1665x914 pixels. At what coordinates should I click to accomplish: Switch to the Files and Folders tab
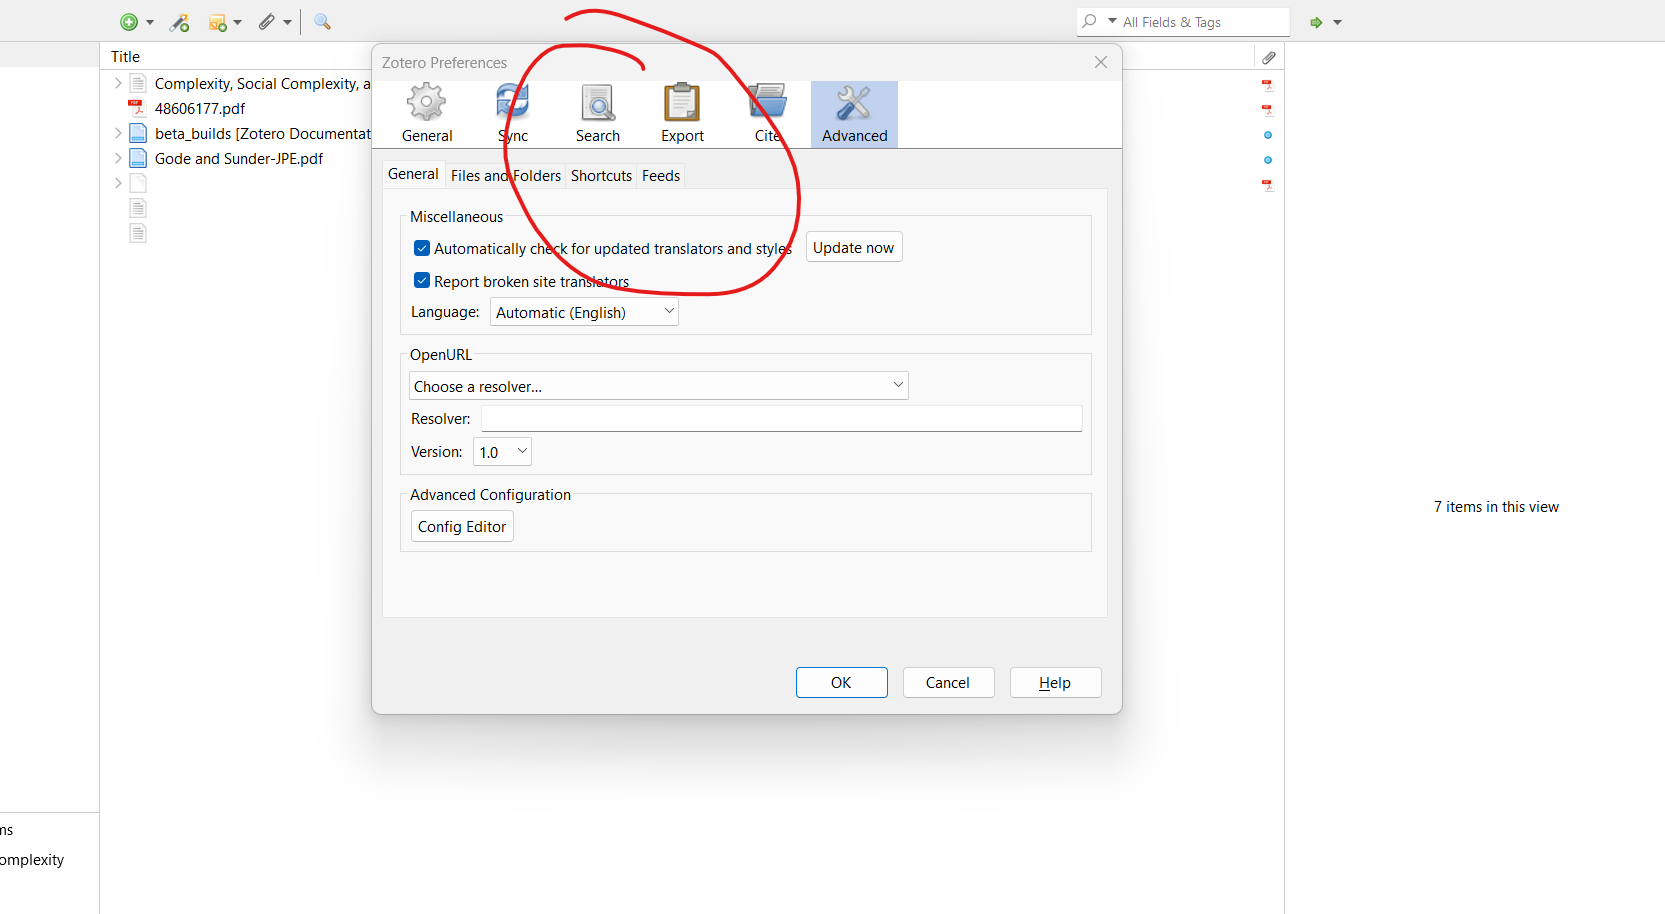(505, 176)
